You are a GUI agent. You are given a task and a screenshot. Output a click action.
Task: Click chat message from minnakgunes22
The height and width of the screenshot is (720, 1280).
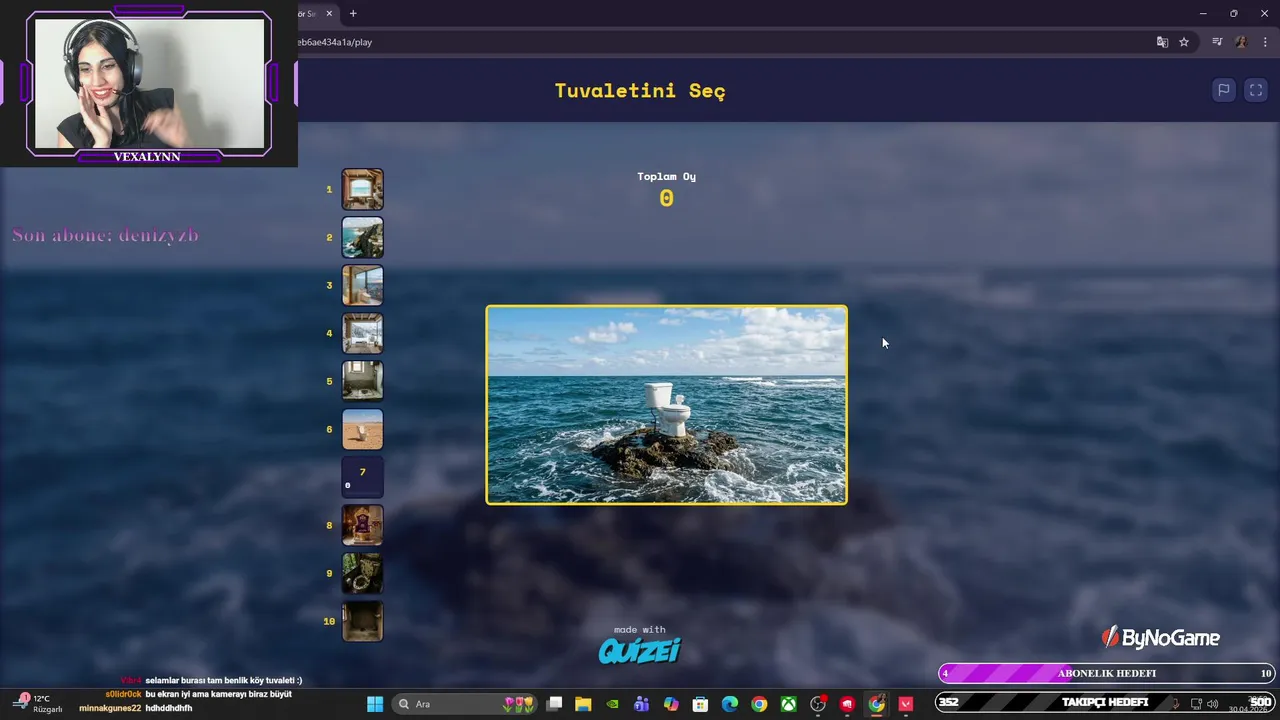pos(136,708)
